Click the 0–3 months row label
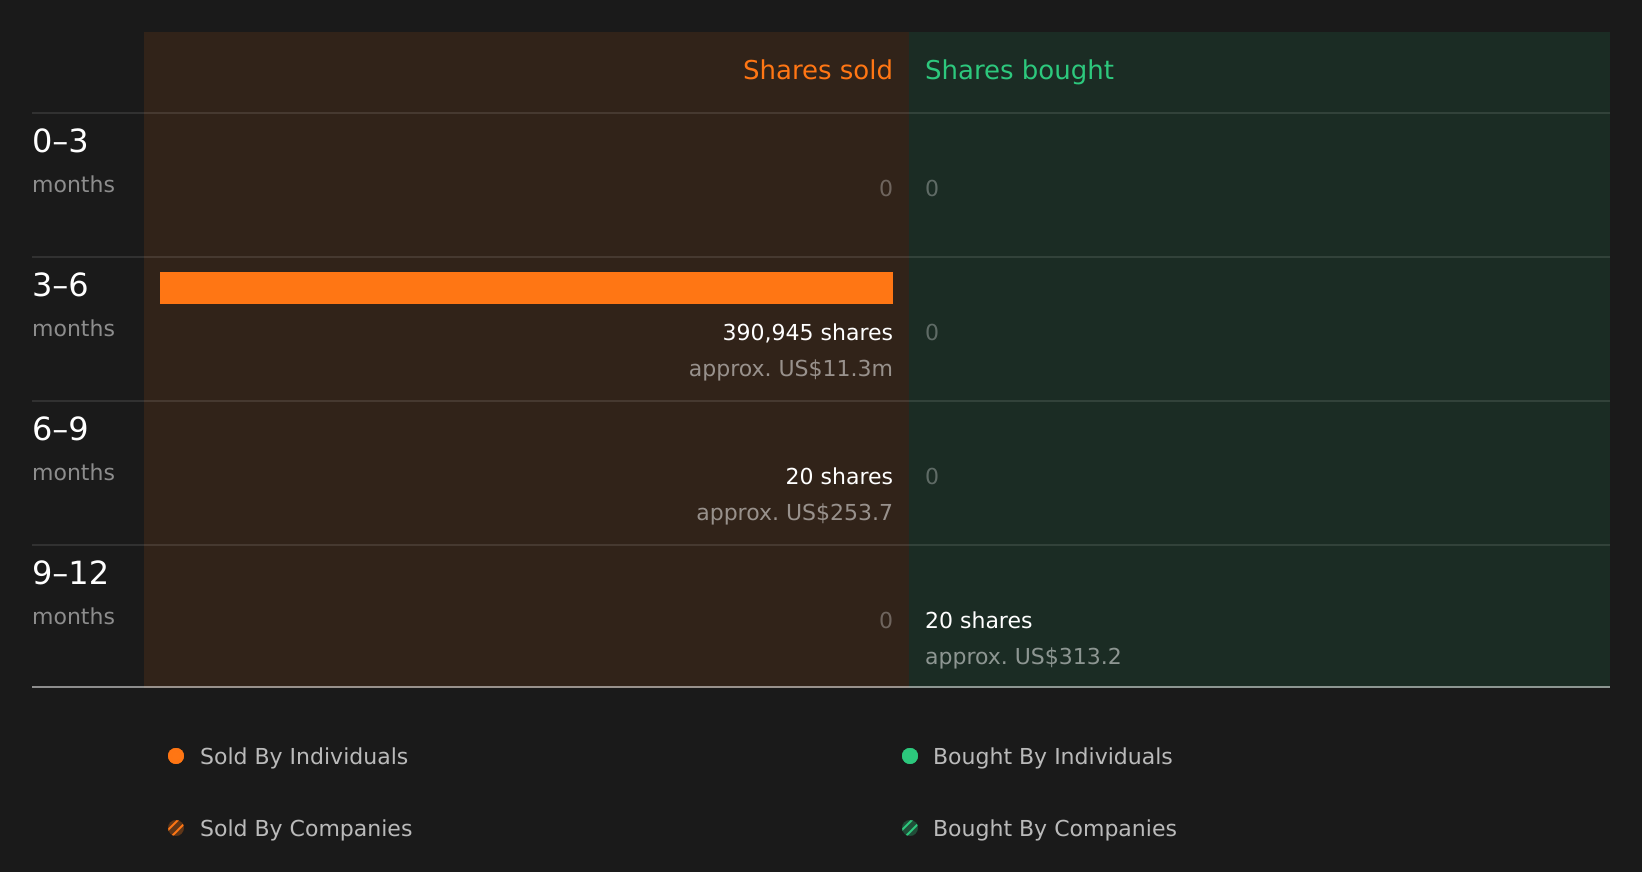Screen dimensions: 1642x872 click(x=73, y=161)
